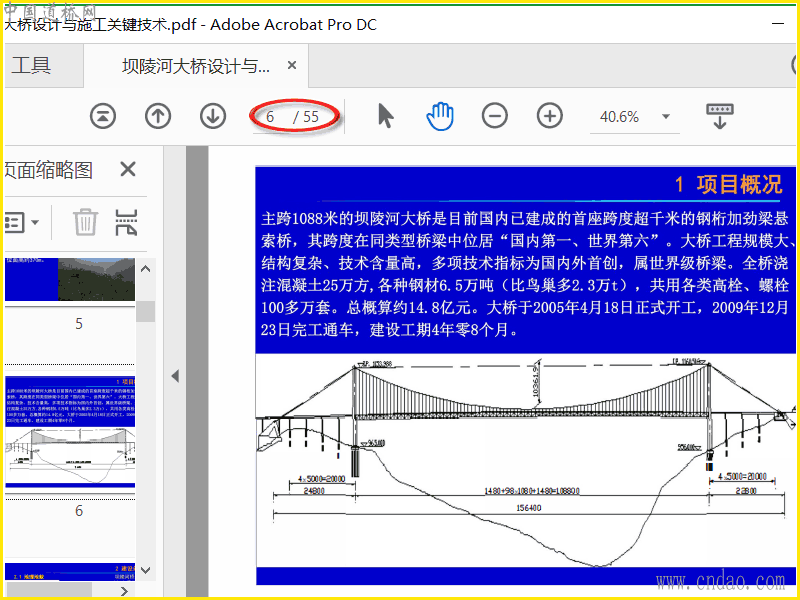The image size is (800, 600).
Task: Select page 7 thumbnail at bottom
Action: (70, 572)
